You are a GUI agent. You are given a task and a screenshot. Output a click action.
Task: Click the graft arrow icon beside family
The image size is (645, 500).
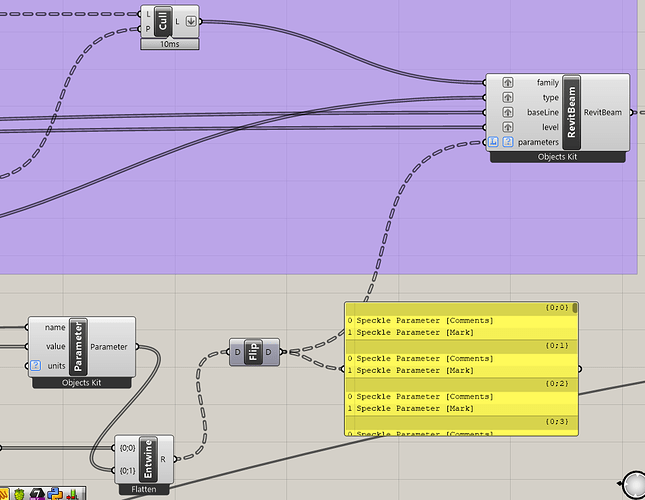[508, 83]
